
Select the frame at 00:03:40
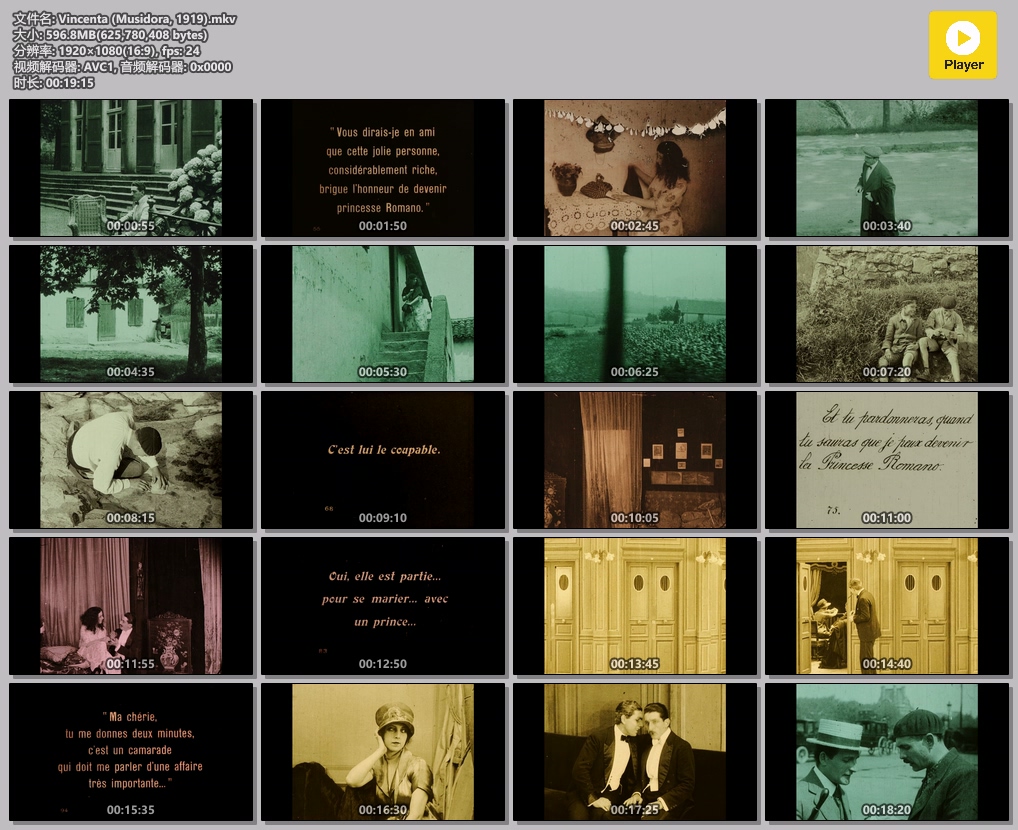pyautogui.click(x=887, y=168)
